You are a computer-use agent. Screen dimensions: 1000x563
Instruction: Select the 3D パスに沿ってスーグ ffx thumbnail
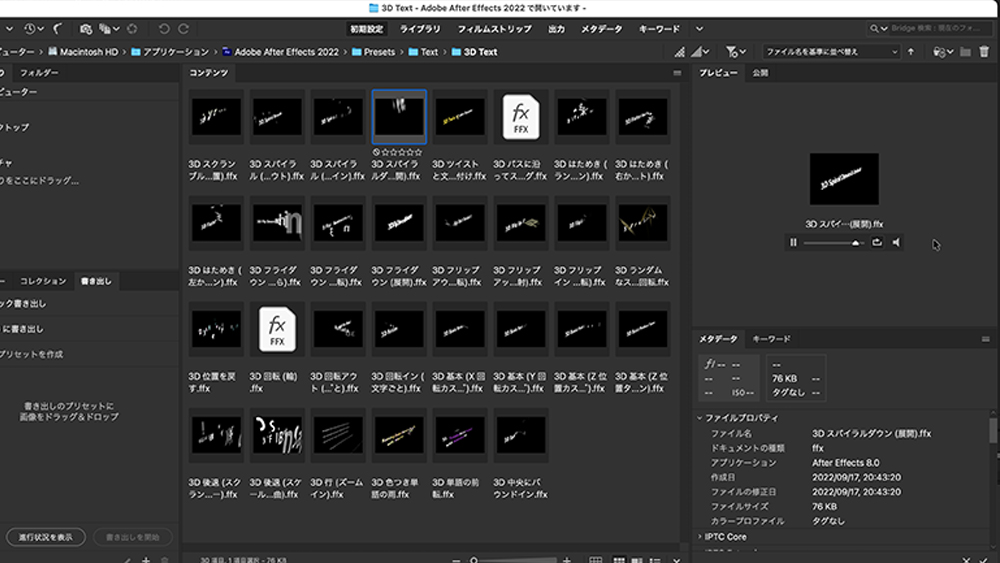coord(521,118)
